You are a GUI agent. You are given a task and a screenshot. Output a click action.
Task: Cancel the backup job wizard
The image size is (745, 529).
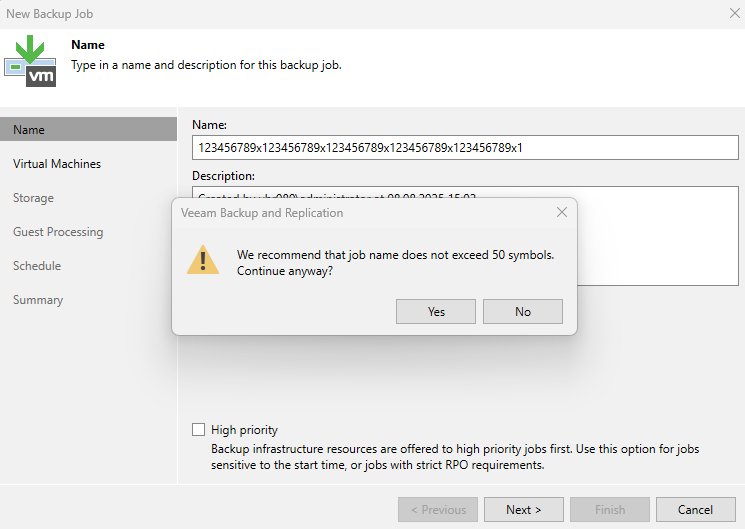coord(695,510)
